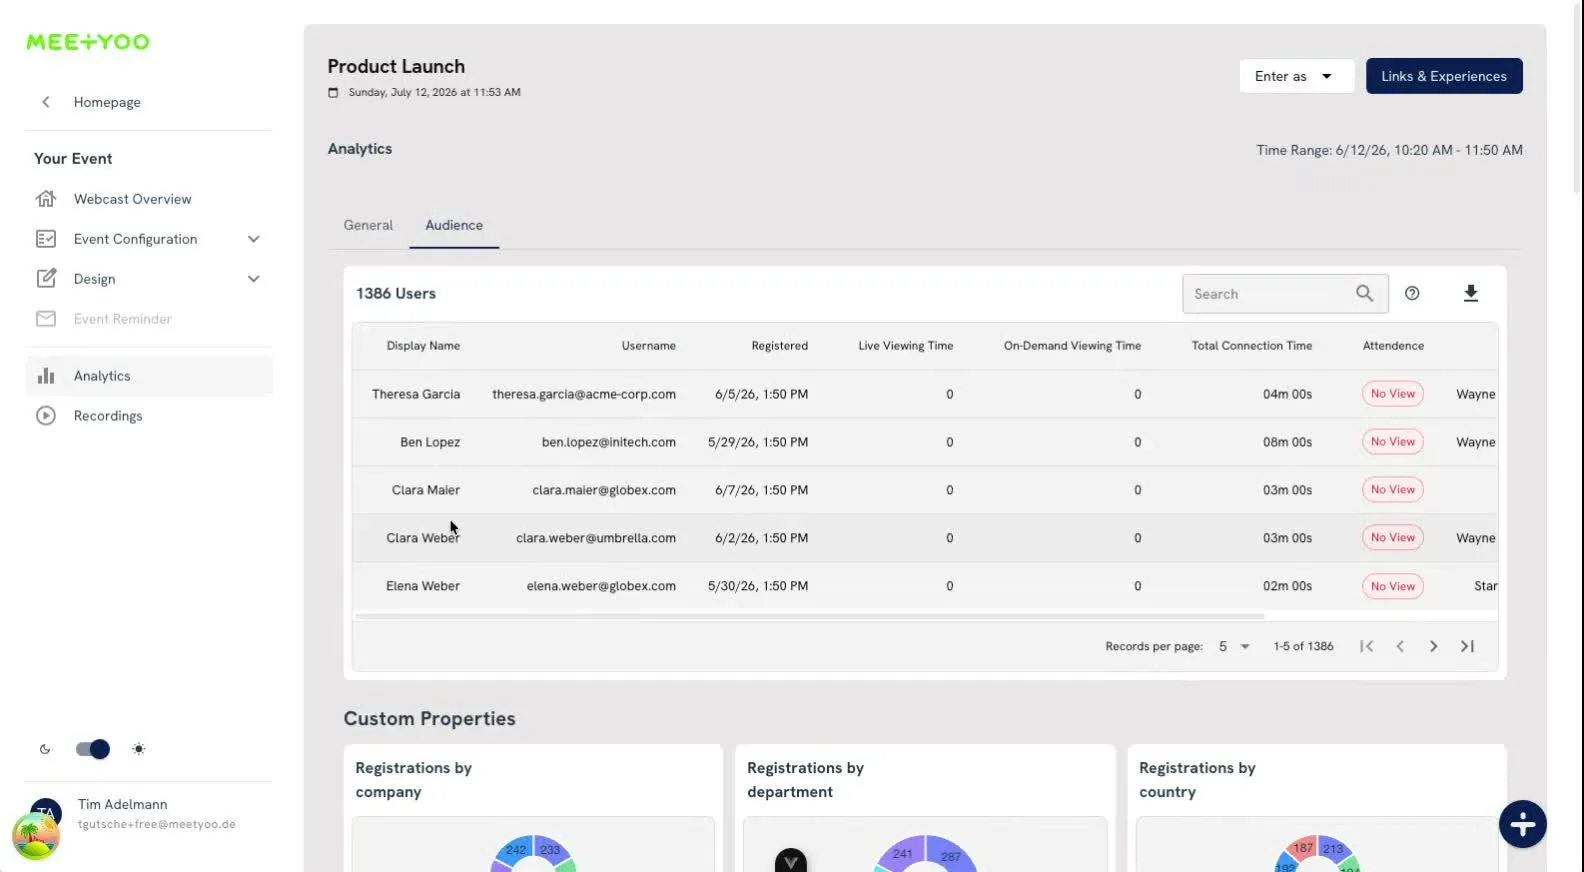Click the Registrations by company donut chart
The image size is (1584, 872).
(533, 853)
